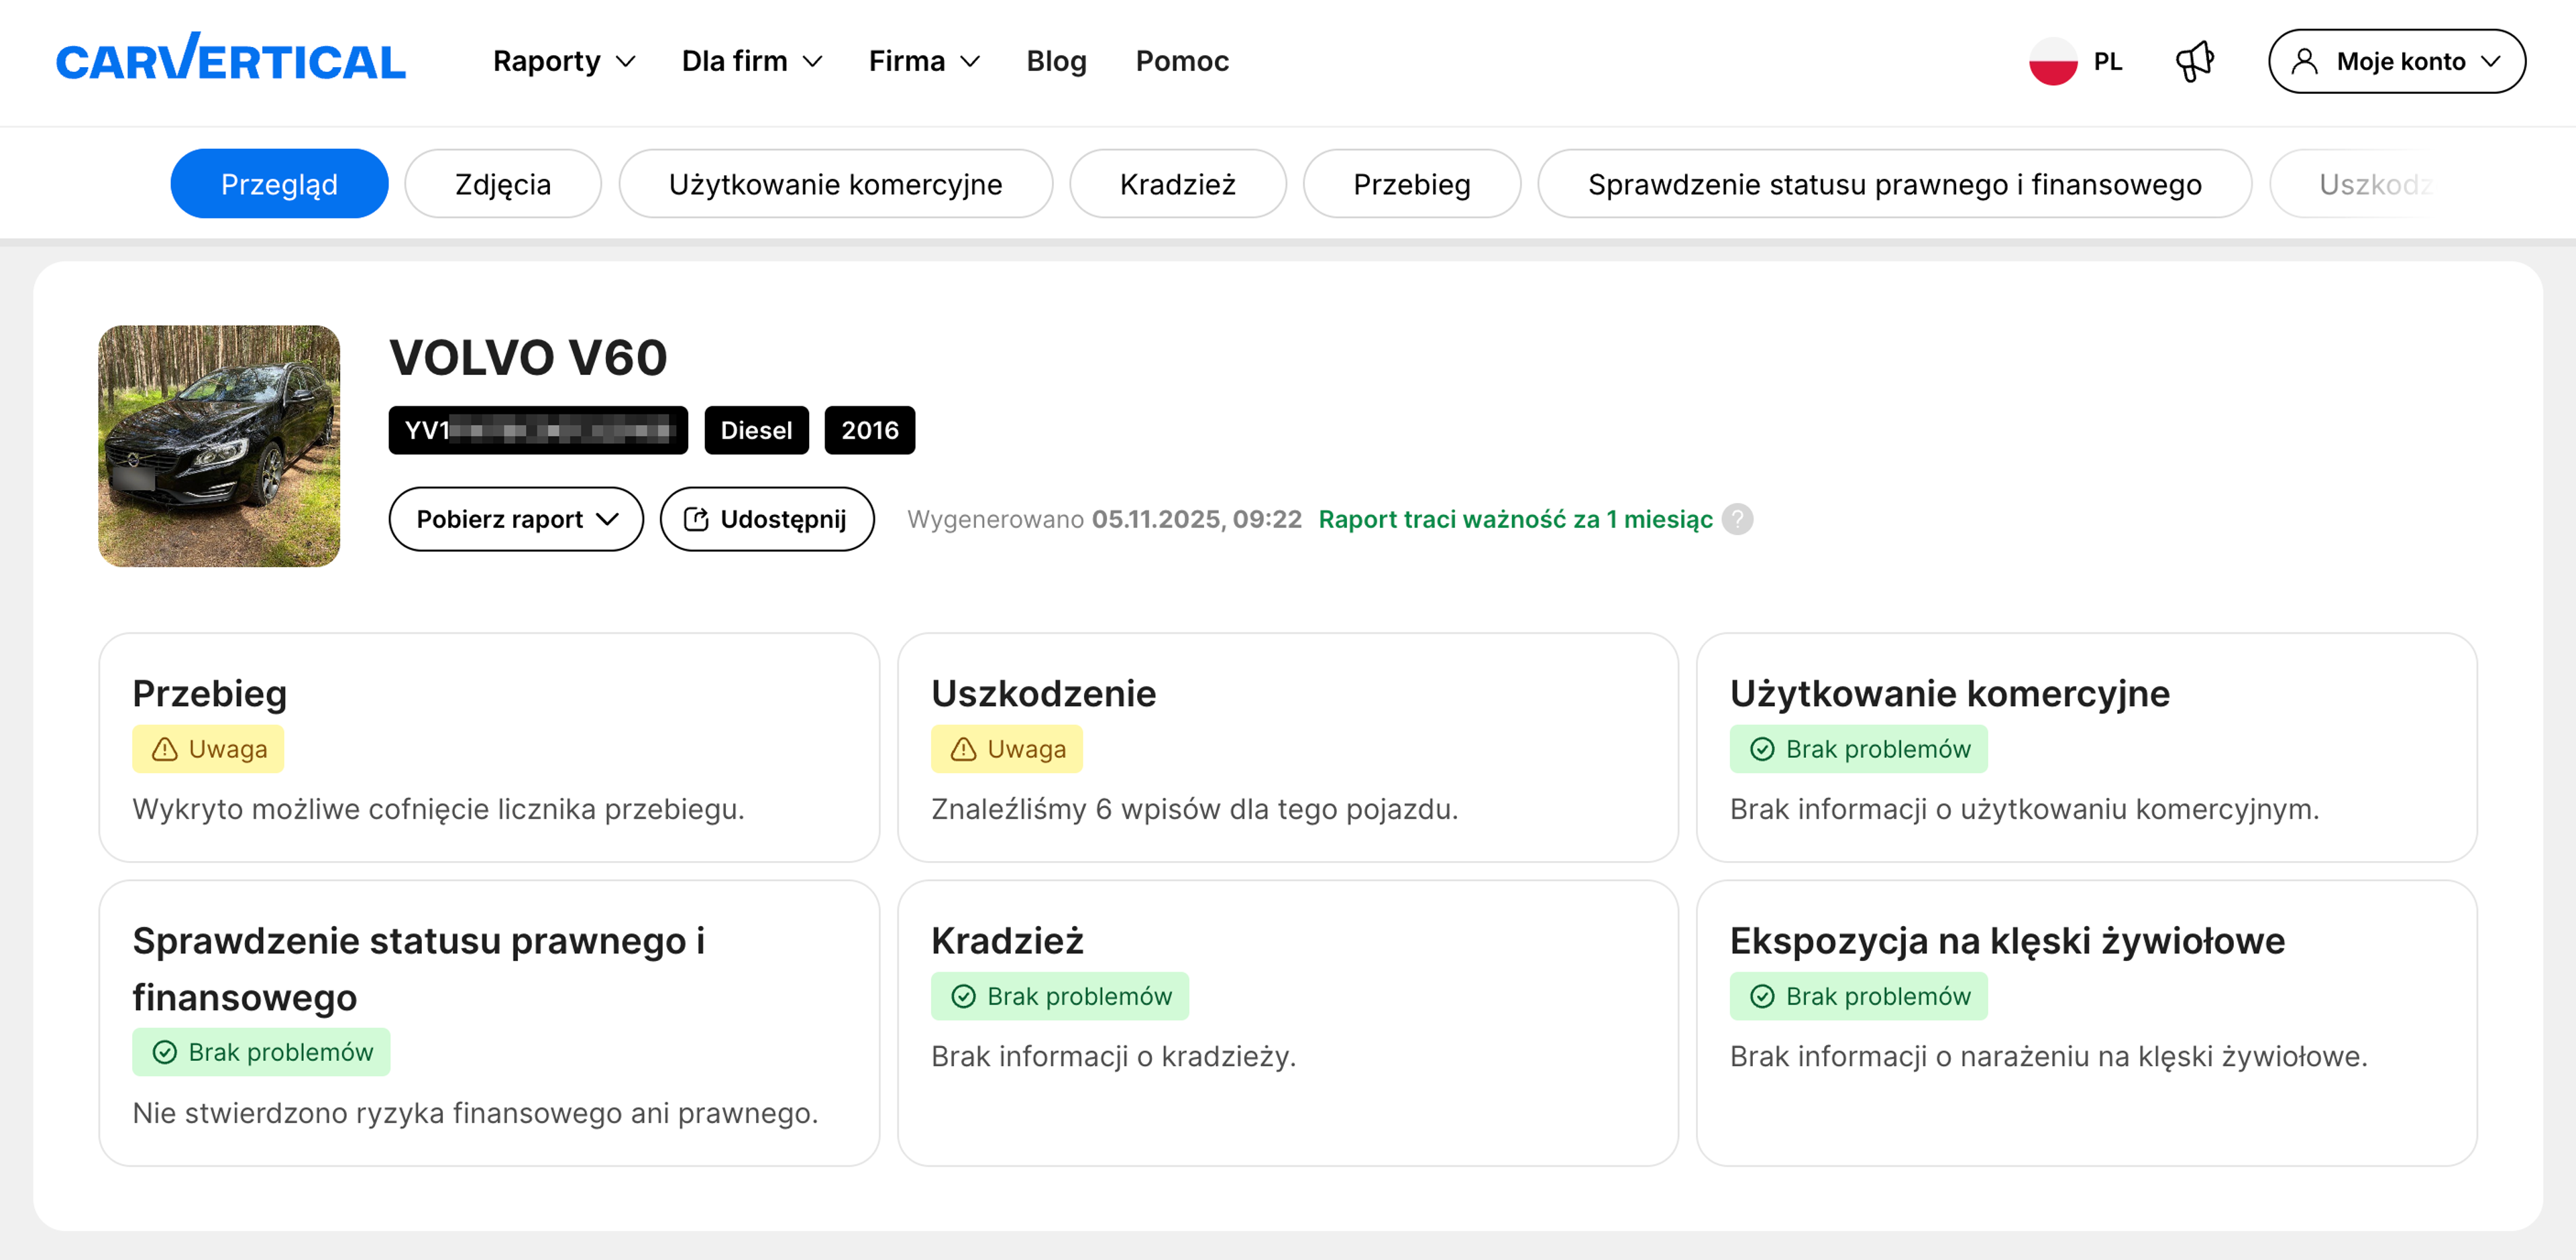Click the Uwaga badge in Przebieg card

[x=208, y=749]
